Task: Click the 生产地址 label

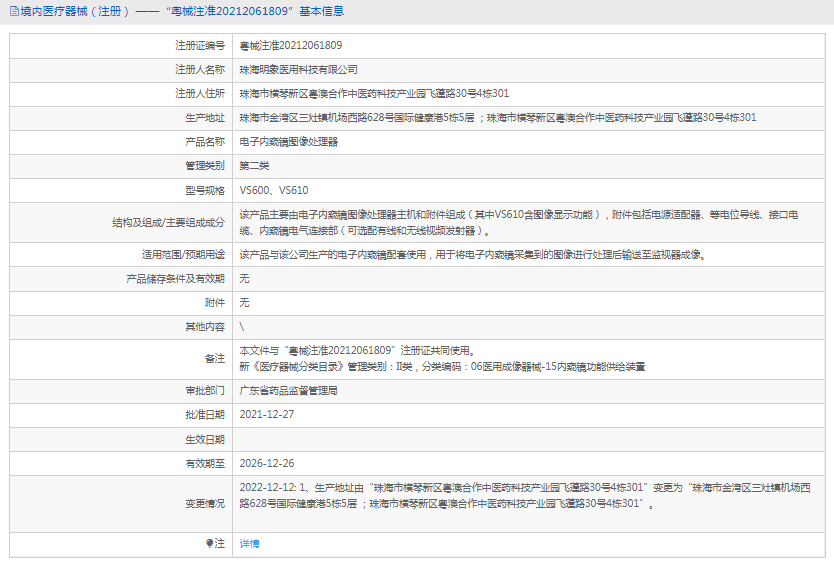Action: [x=205, y=118]
